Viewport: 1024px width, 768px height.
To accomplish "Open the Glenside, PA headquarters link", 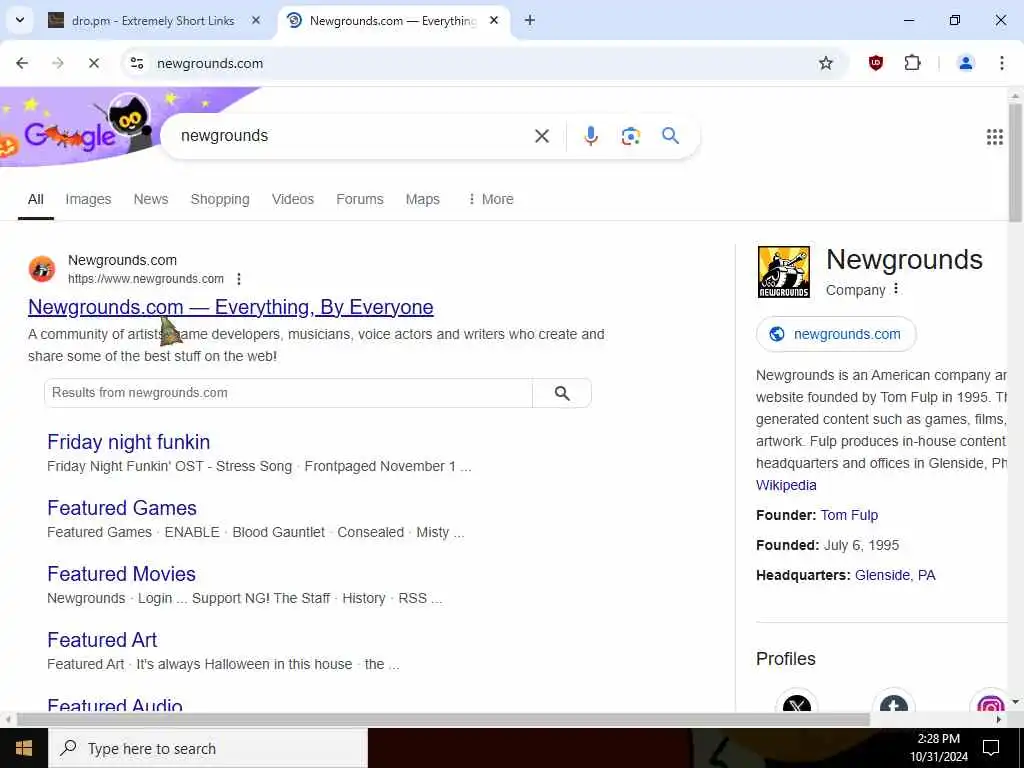I will pos(895,575).
